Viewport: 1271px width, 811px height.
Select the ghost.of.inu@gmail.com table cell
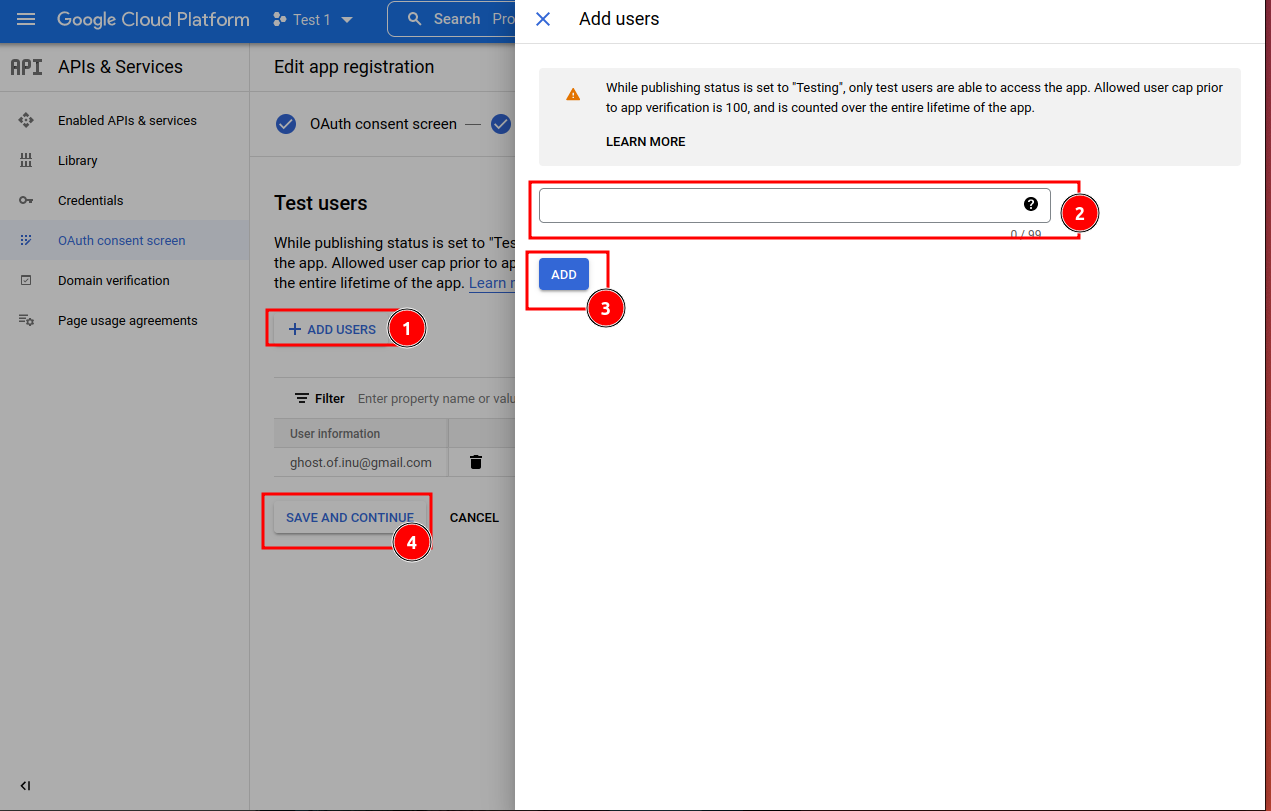pos(361,462)
